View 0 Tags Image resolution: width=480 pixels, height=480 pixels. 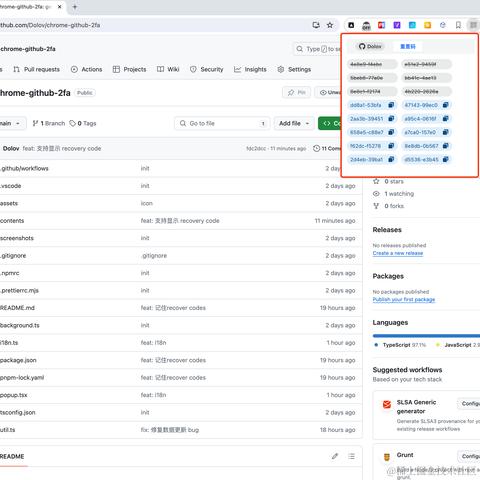tap(83, 123)
